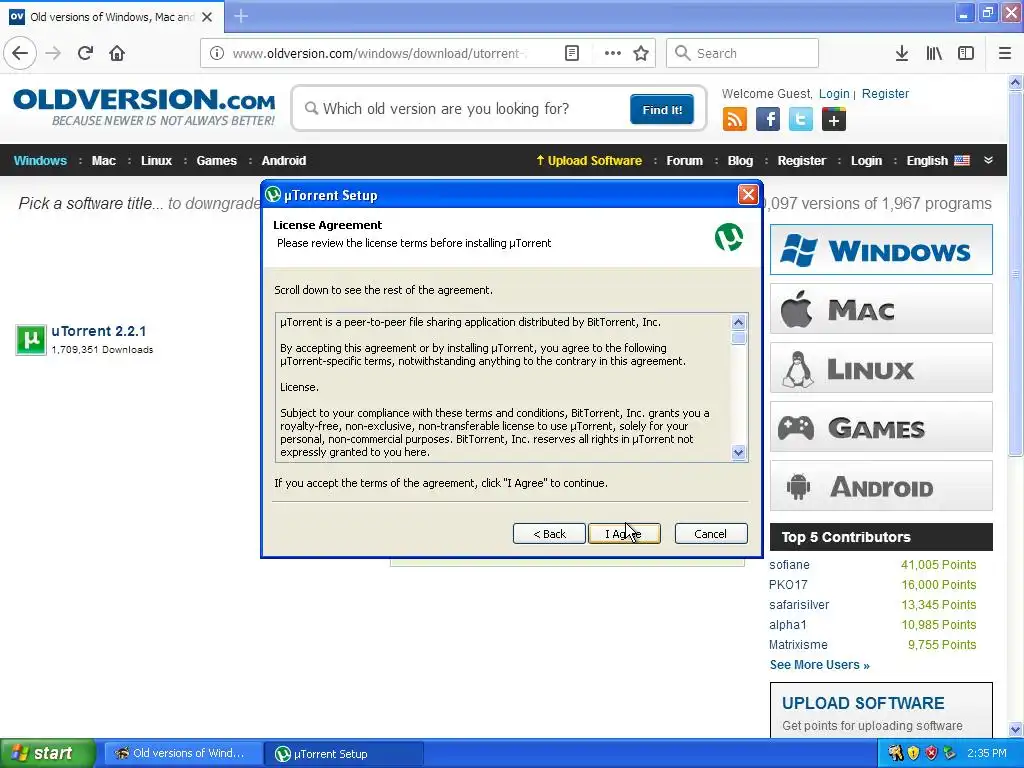Open the downloads arrow icon
This screenshot has height=768, width=1024.
click(x=902, y=53)
